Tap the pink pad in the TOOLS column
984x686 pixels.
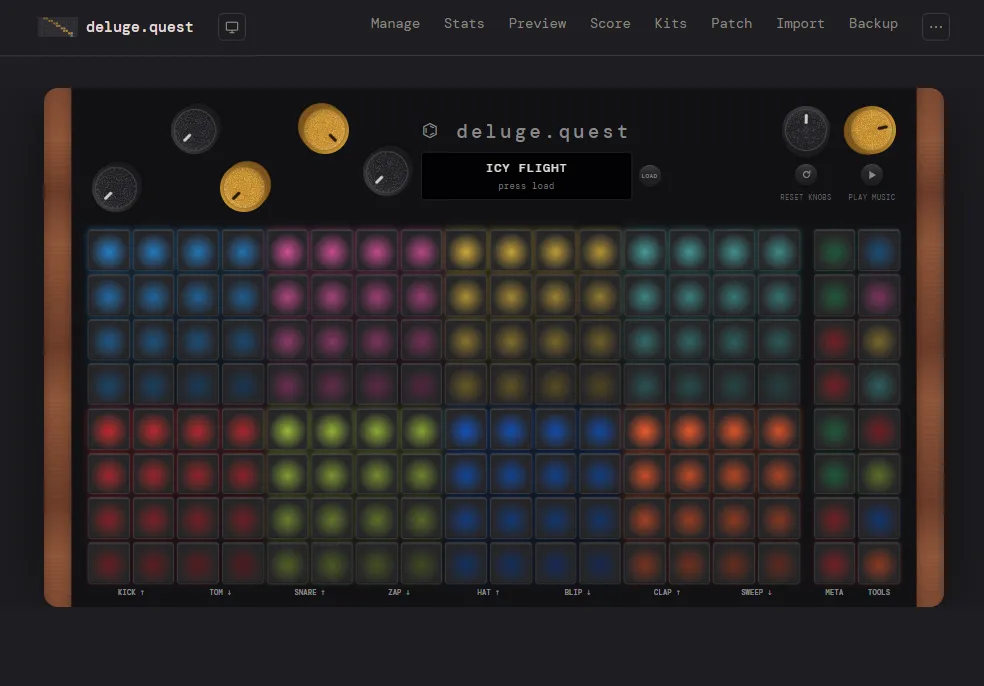pos(879,296)
